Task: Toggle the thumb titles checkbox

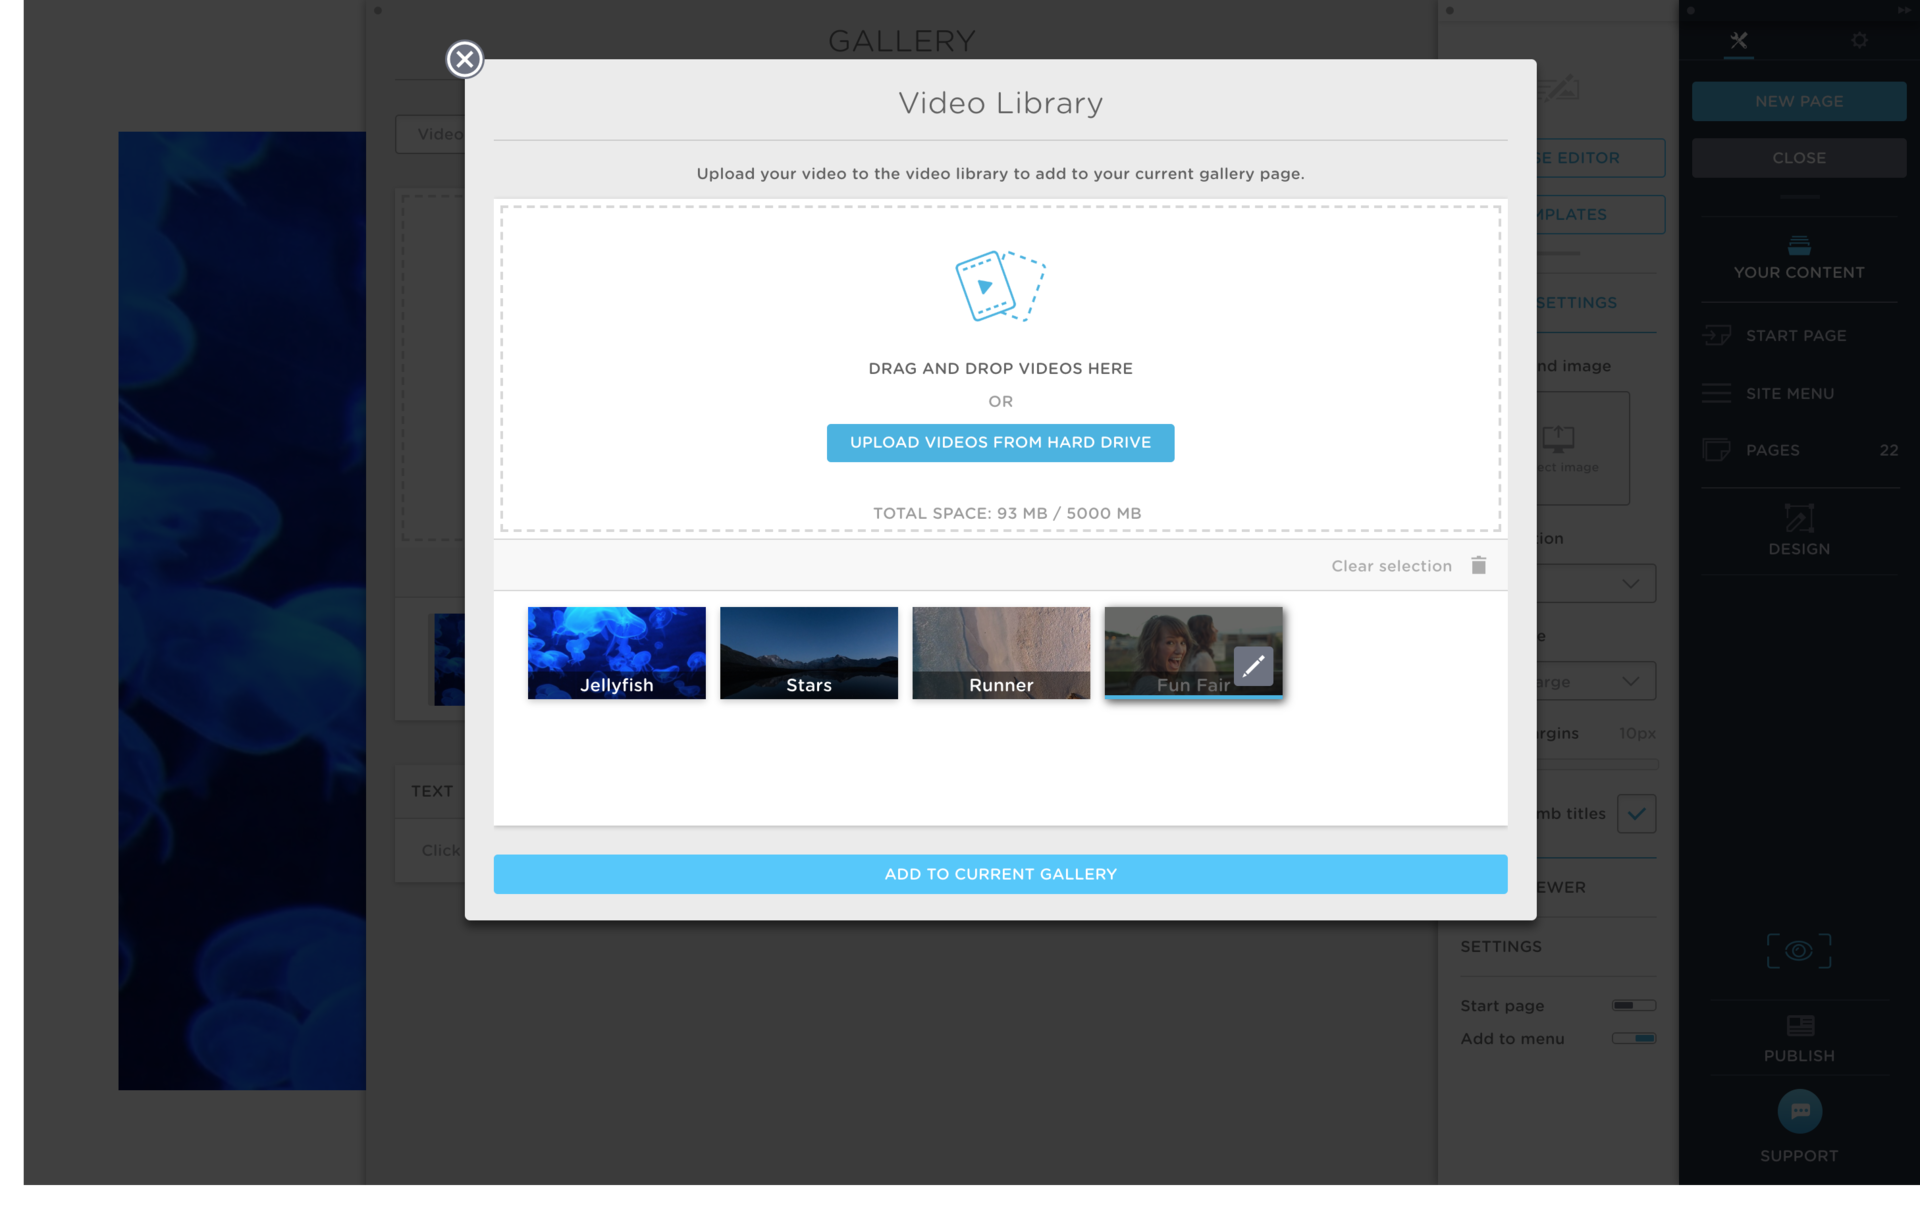Action: pyautogui.click(x=1636, y=814)
